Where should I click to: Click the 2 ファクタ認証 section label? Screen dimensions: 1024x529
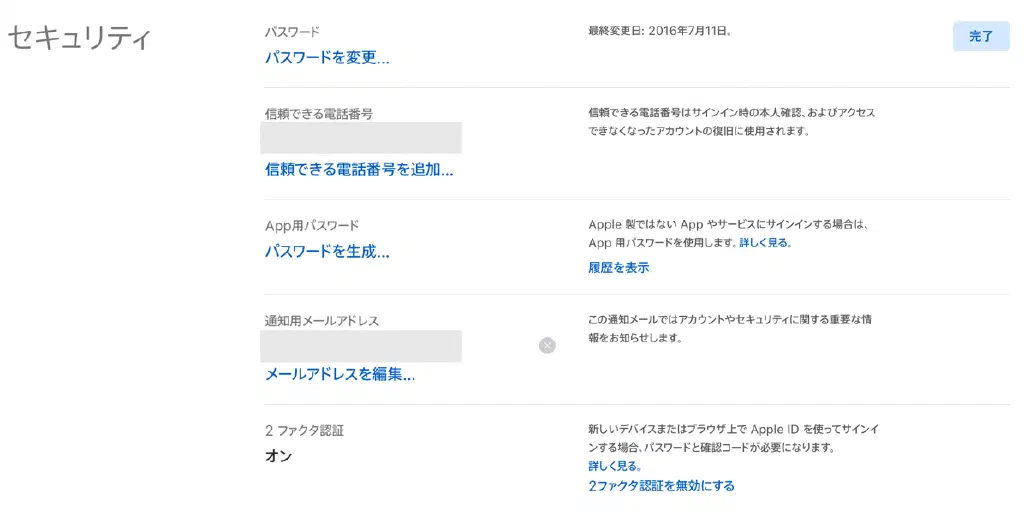point(311,431)
